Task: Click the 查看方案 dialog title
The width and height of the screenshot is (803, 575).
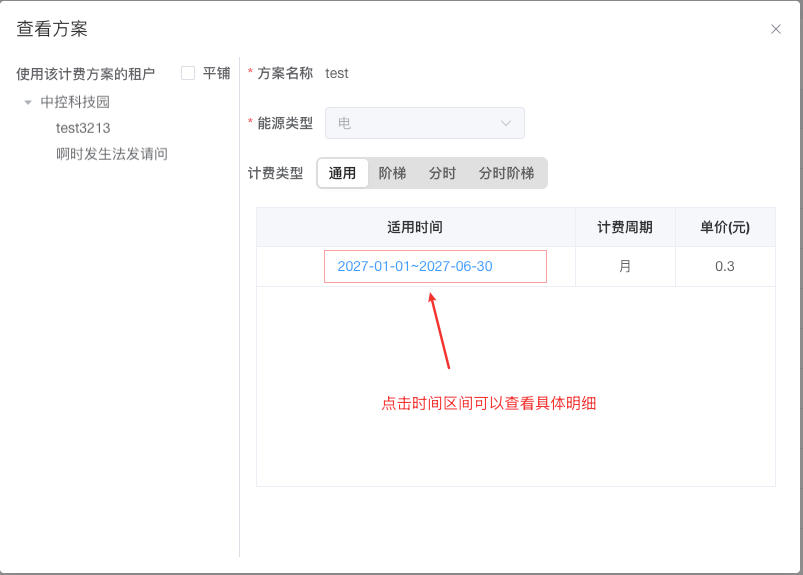Action: [x=52, y=29]
